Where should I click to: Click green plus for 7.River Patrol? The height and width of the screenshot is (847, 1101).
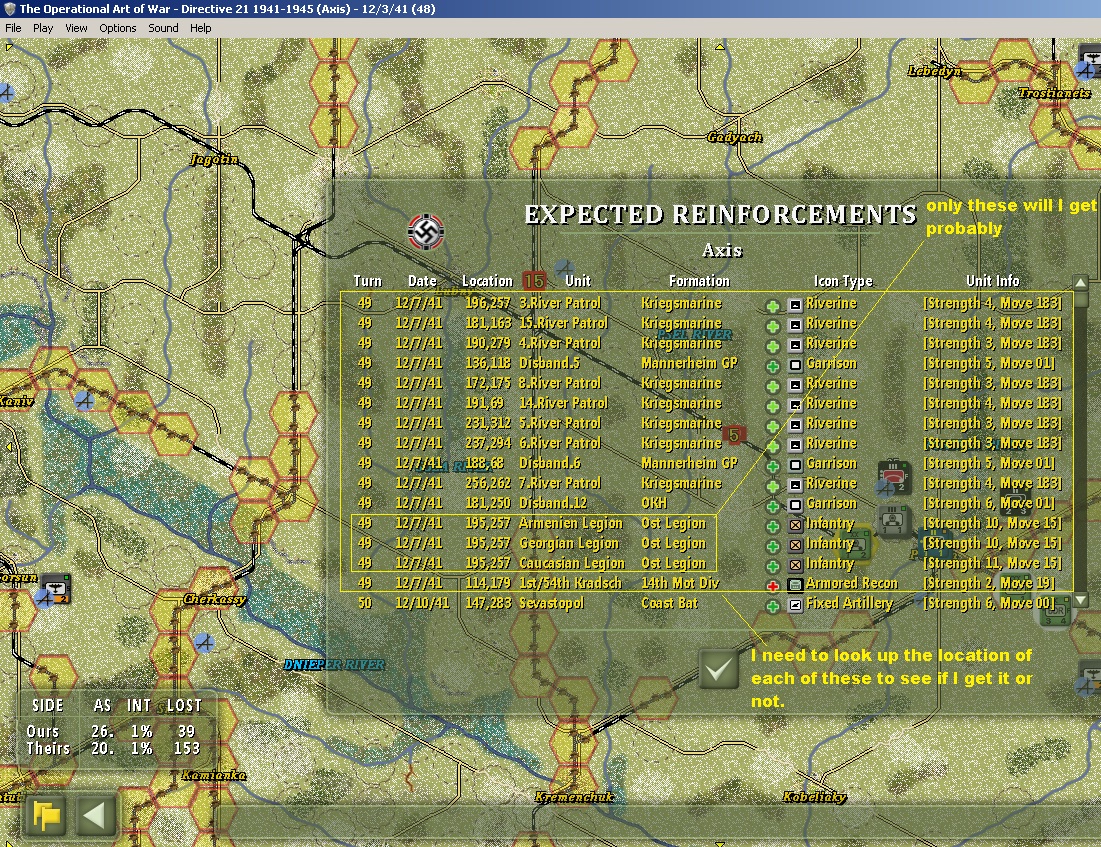(x=772, y=487)
